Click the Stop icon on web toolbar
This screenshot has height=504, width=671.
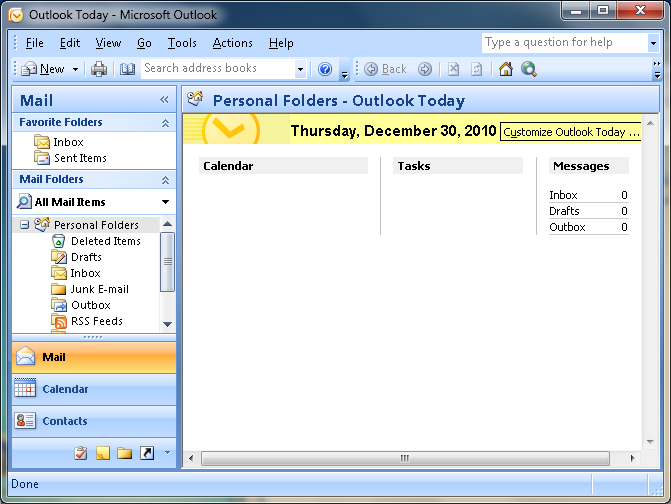click(453, 69)
